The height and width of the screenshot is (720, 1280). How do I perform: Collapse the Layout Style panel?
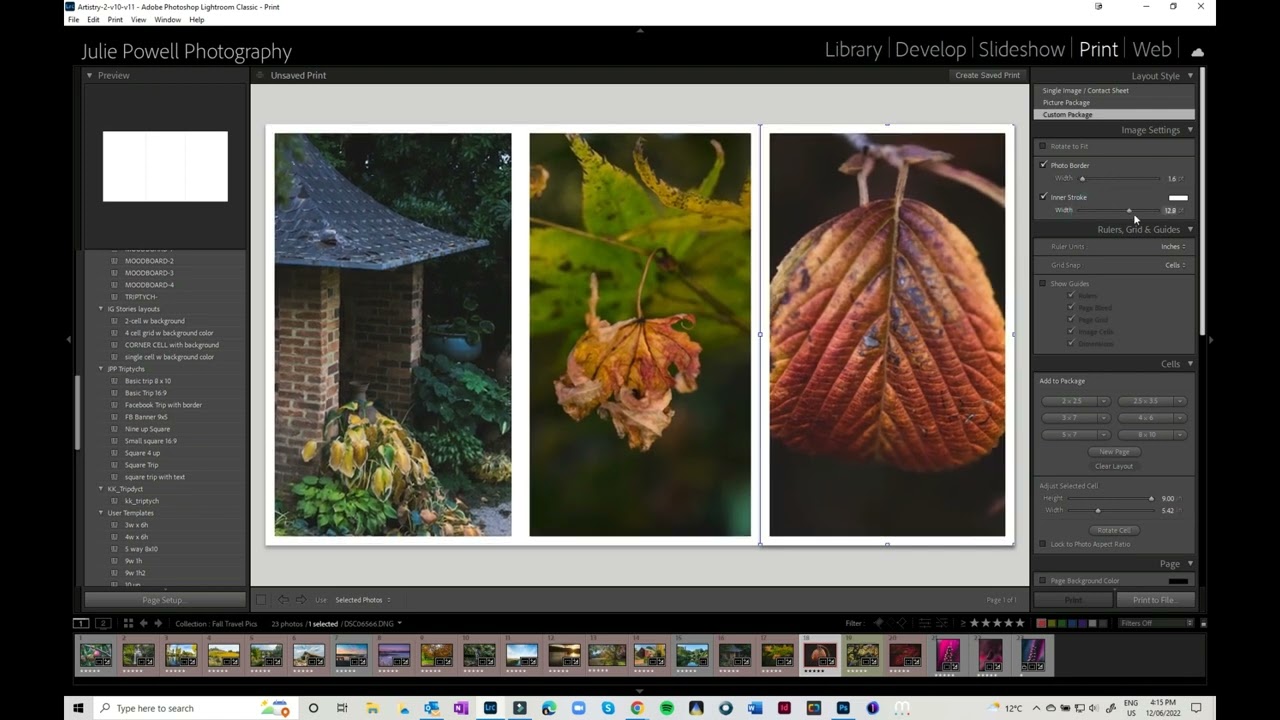click(1190, 76)
